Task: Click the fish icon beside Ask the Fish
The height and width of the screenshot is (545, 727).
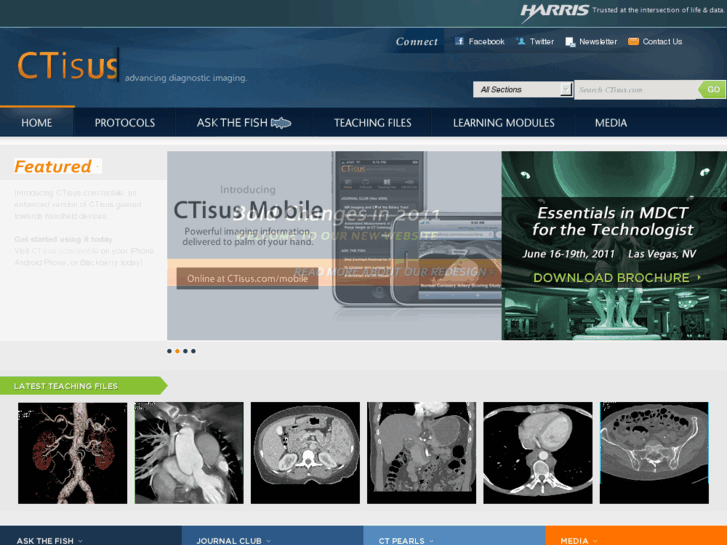Action: tap(281, 123)
